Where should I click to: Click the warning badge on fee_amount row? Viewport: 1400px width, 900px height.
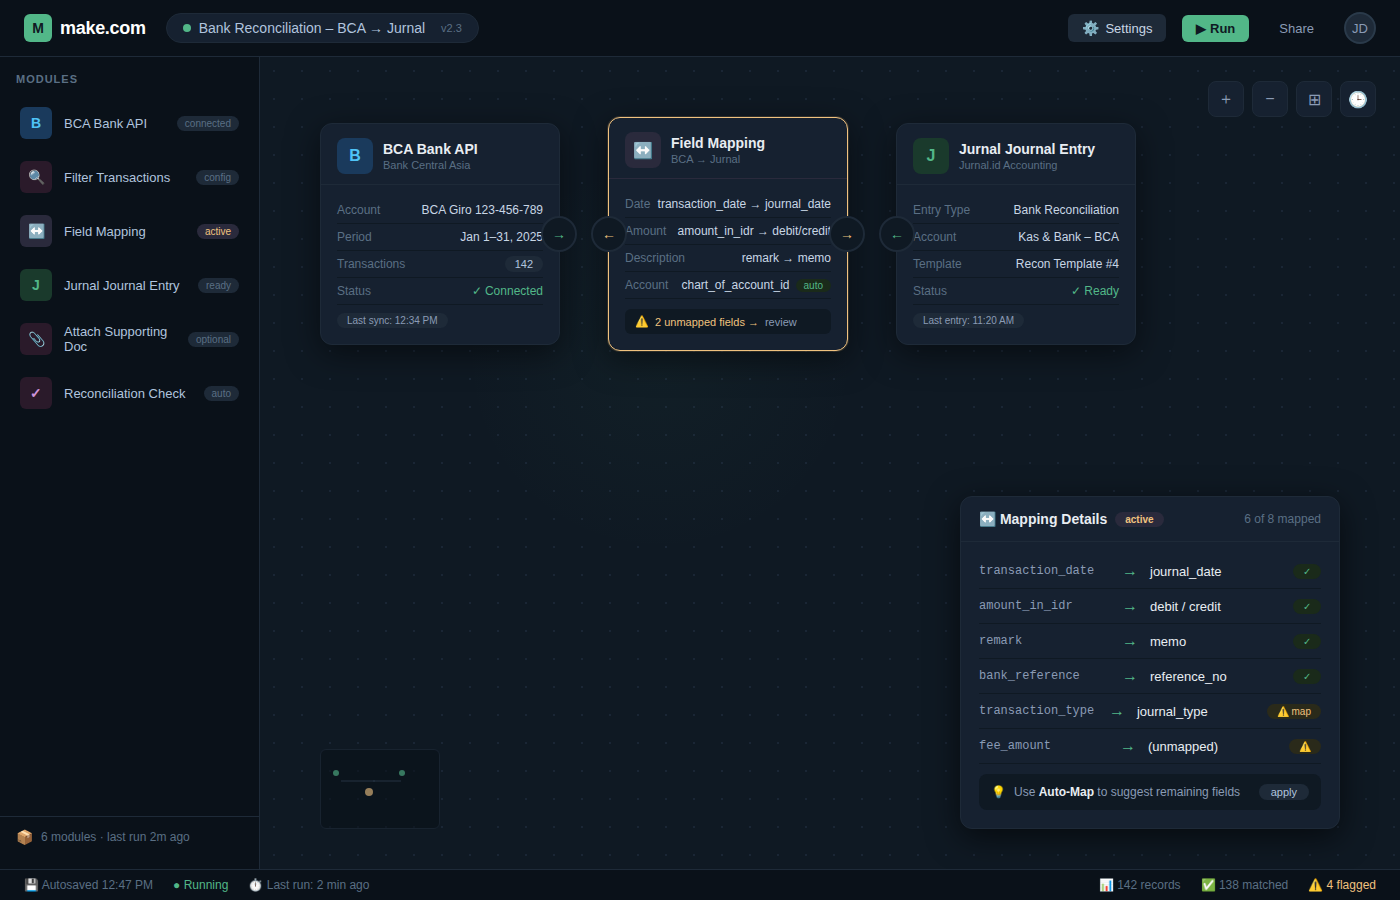(1305, 747)
